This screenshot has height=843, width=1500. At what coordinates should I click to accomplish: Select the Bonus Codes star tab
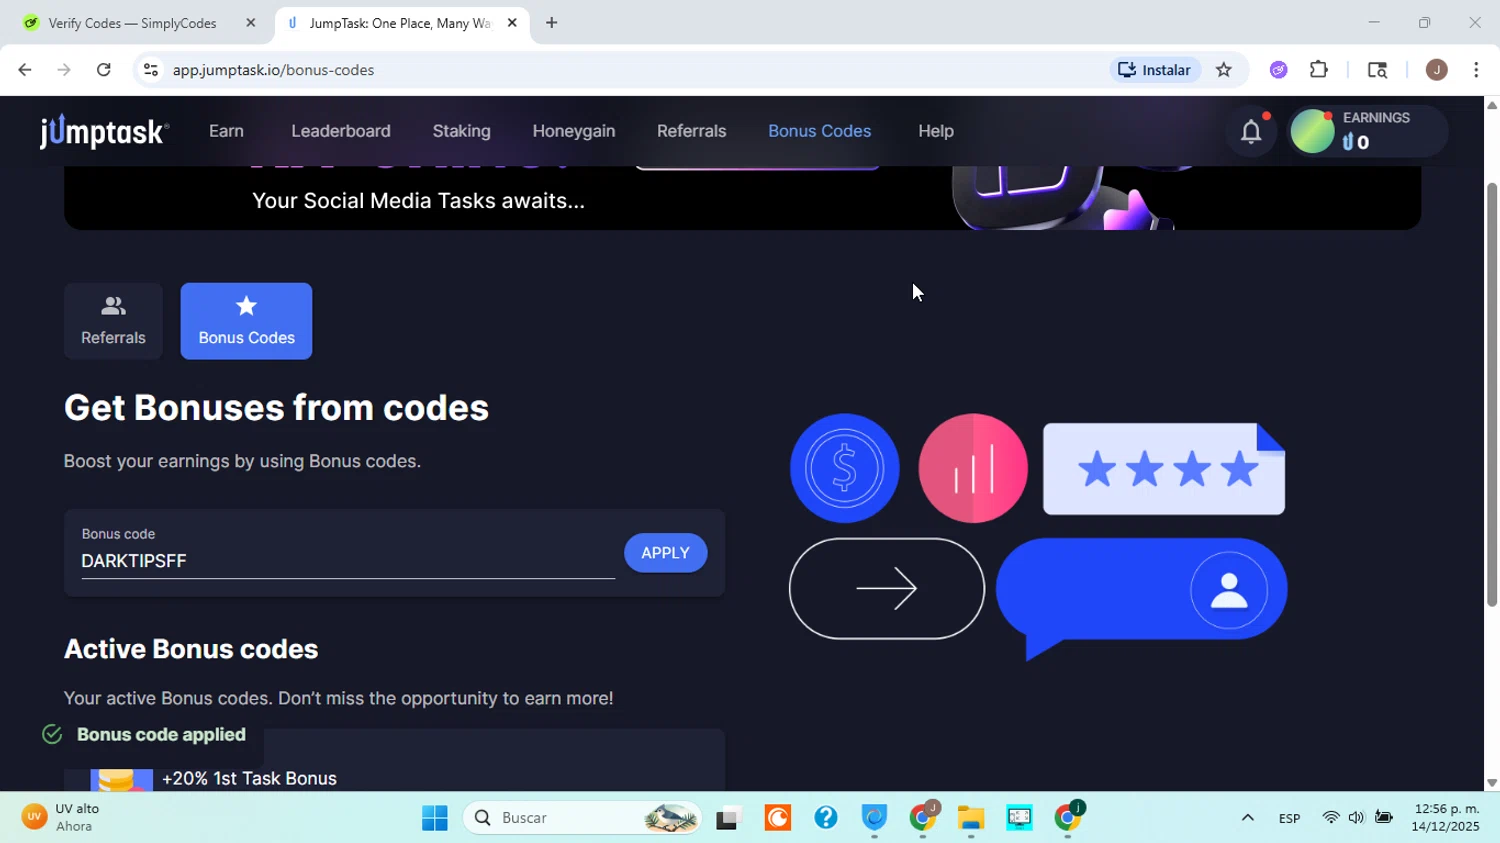click(x=246, y=321)
